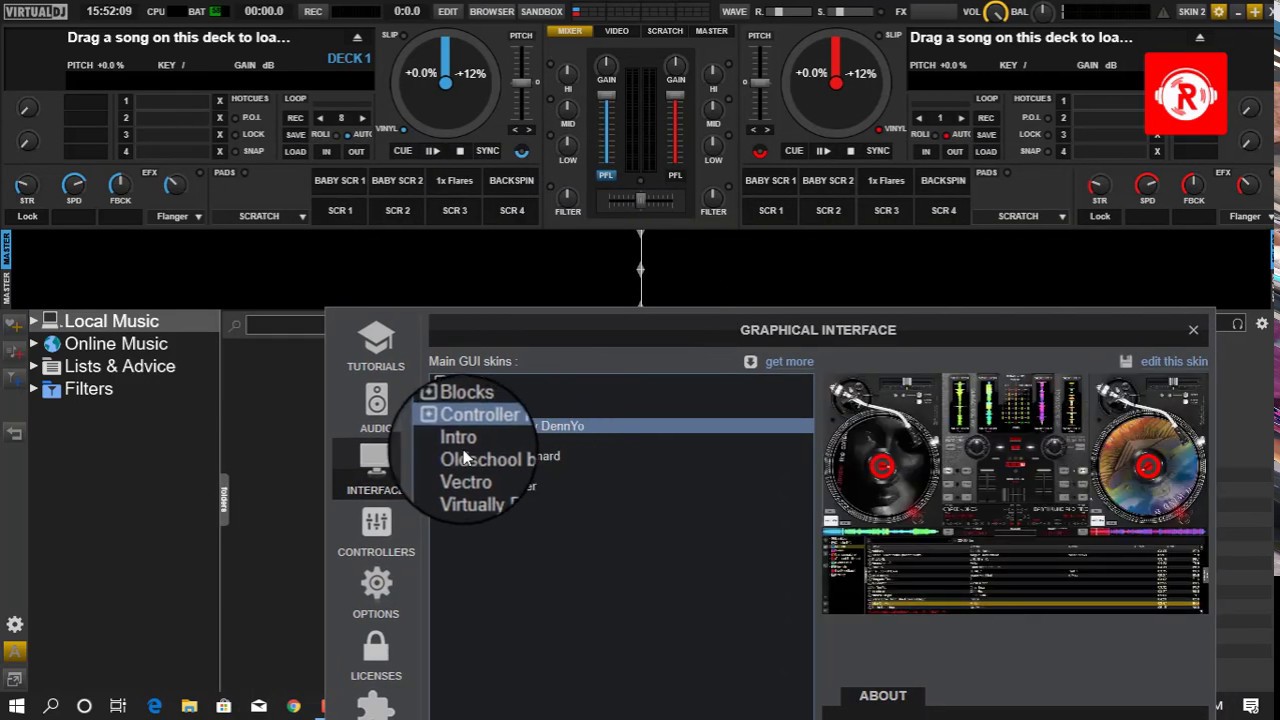Click the back arrow icon in browser sidebar

pyautogui.click(x=14, y=433)
